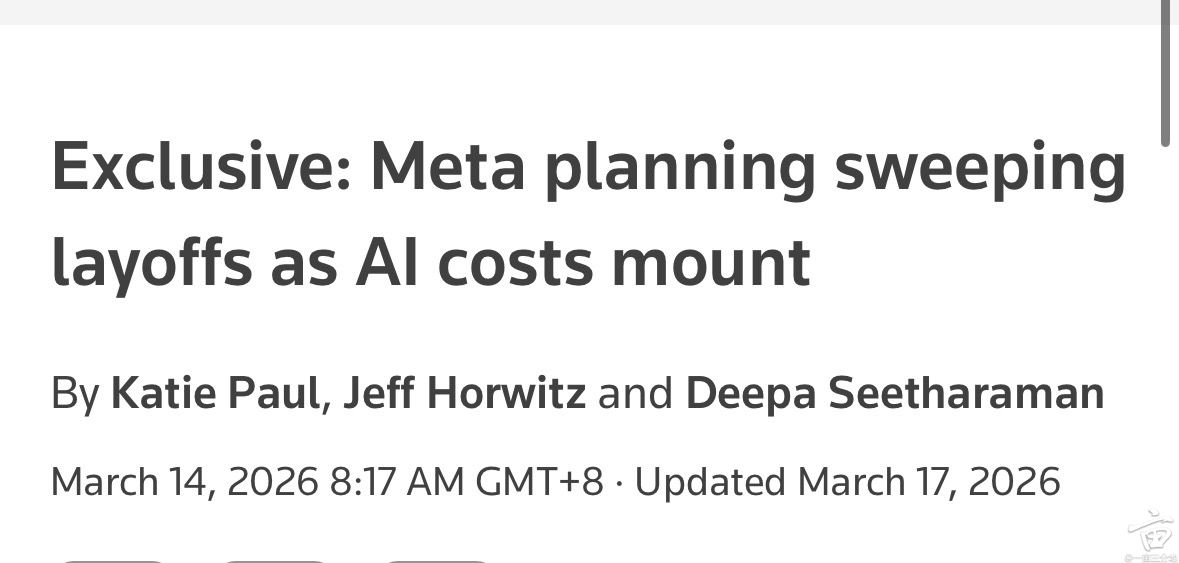Click the 'By' byline label

click(x=75, y=393)
